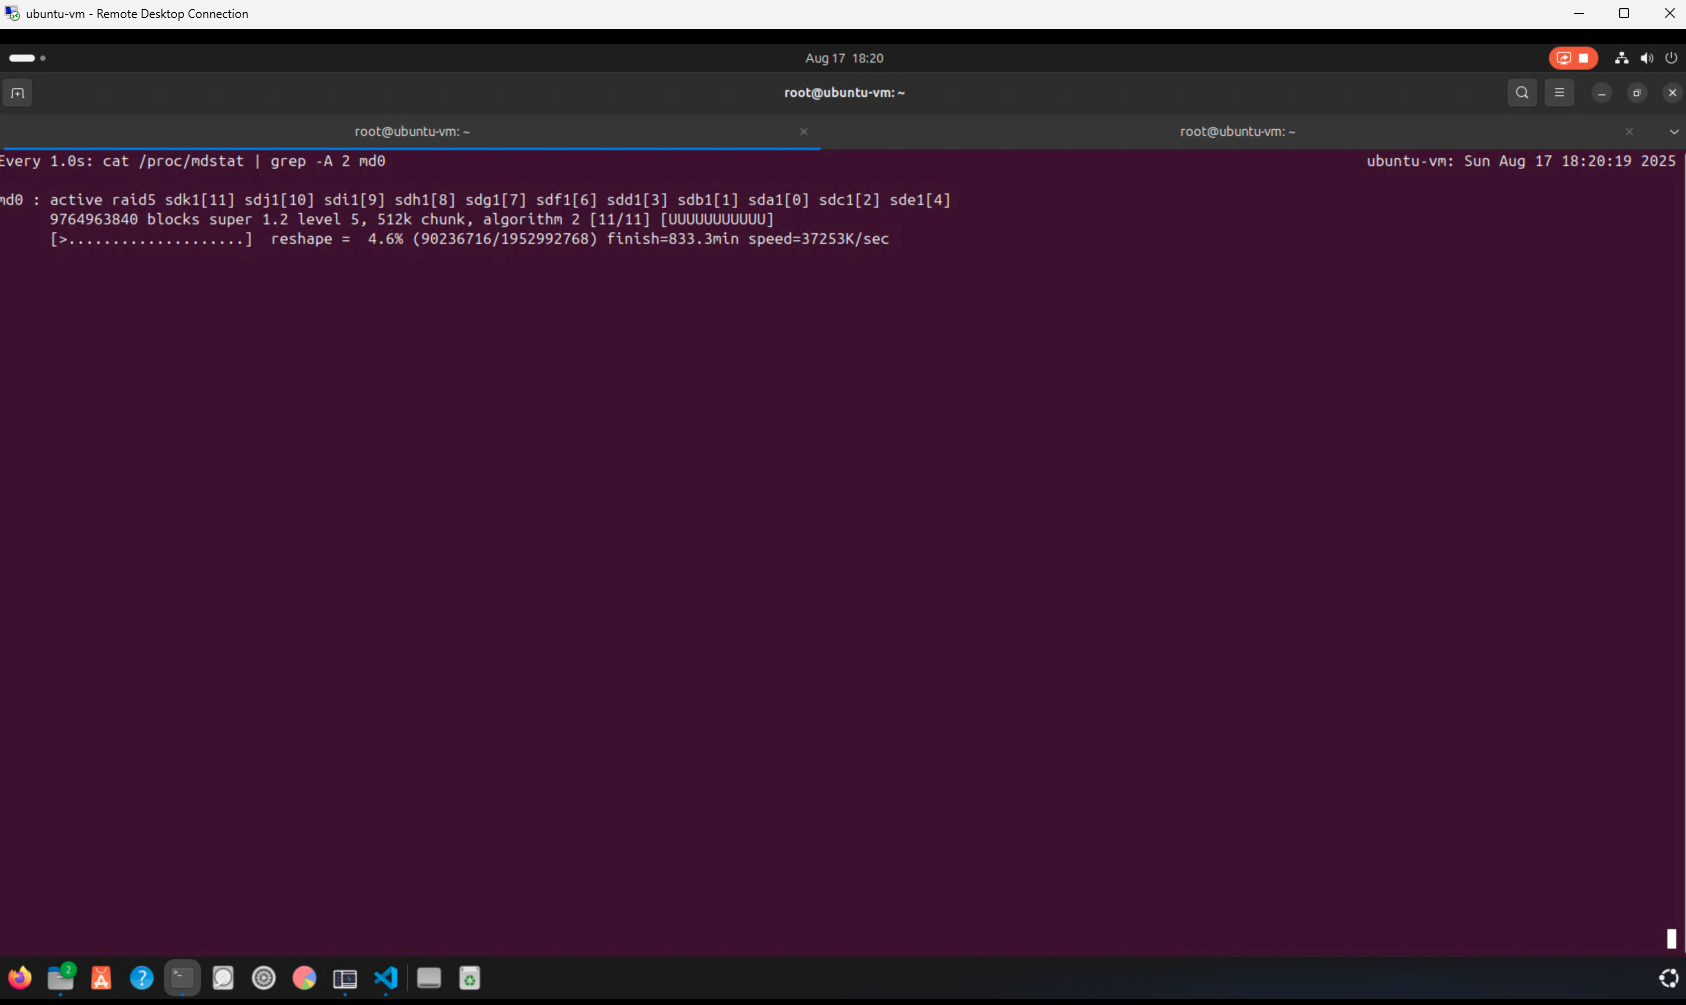Viewport: 1686px width, 1005px height.
Task: Click the '[UUUUUUUUUUU]' status string
Action: [x=717, y=220]
